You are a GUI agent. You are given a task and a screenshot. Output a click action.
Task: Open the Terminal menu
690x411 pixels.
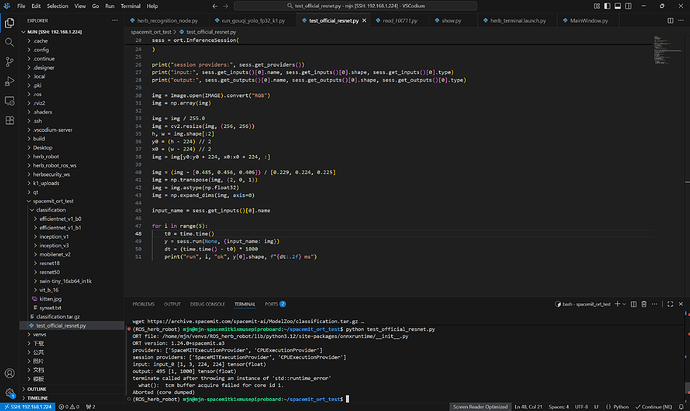click(x=130, y=6)
